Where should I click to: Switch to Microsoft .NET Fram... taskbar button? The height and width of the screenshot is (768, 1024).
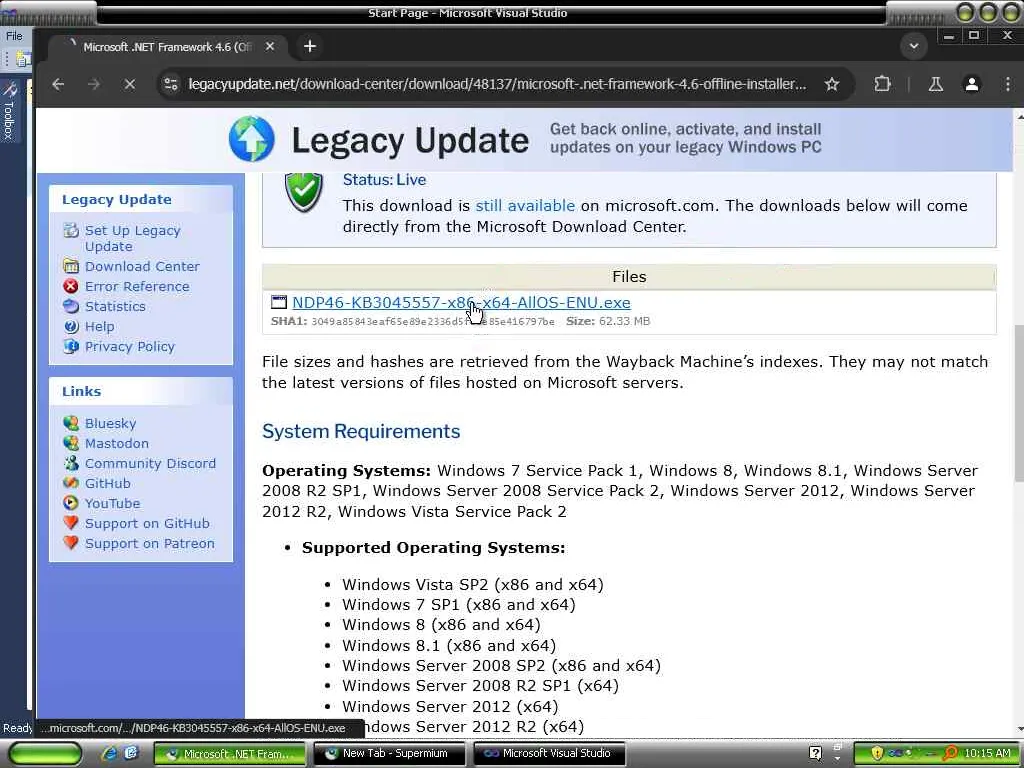click(230, 754)
